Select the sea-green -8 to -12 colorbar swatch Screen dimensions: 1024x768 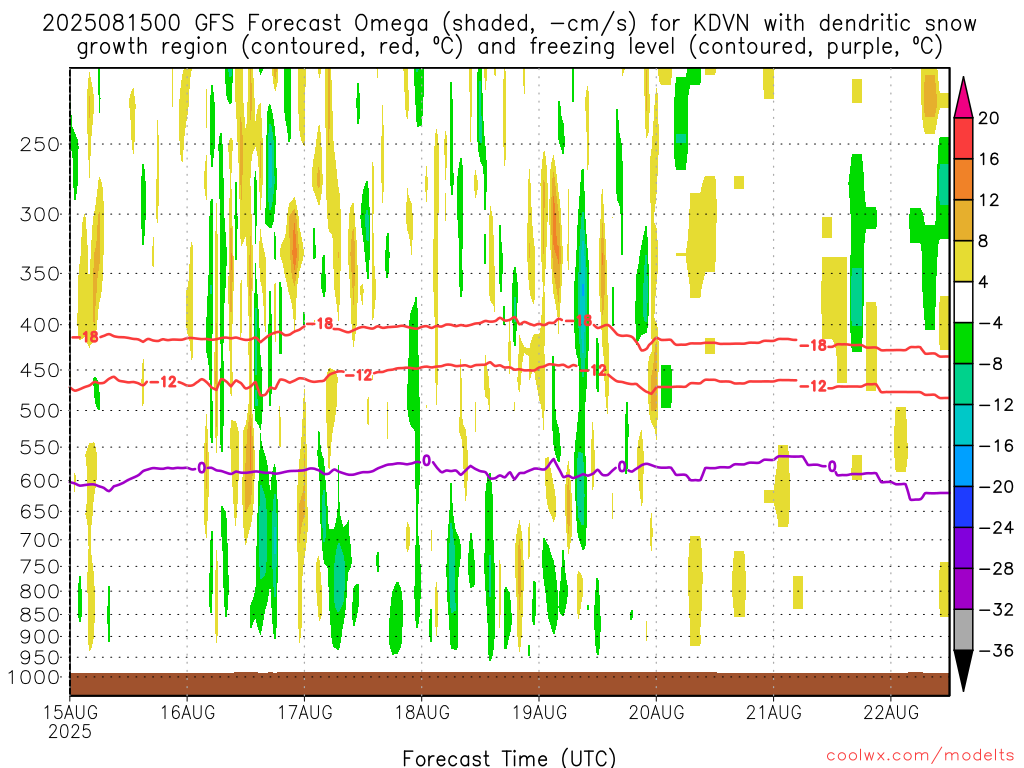coord(963,384)
